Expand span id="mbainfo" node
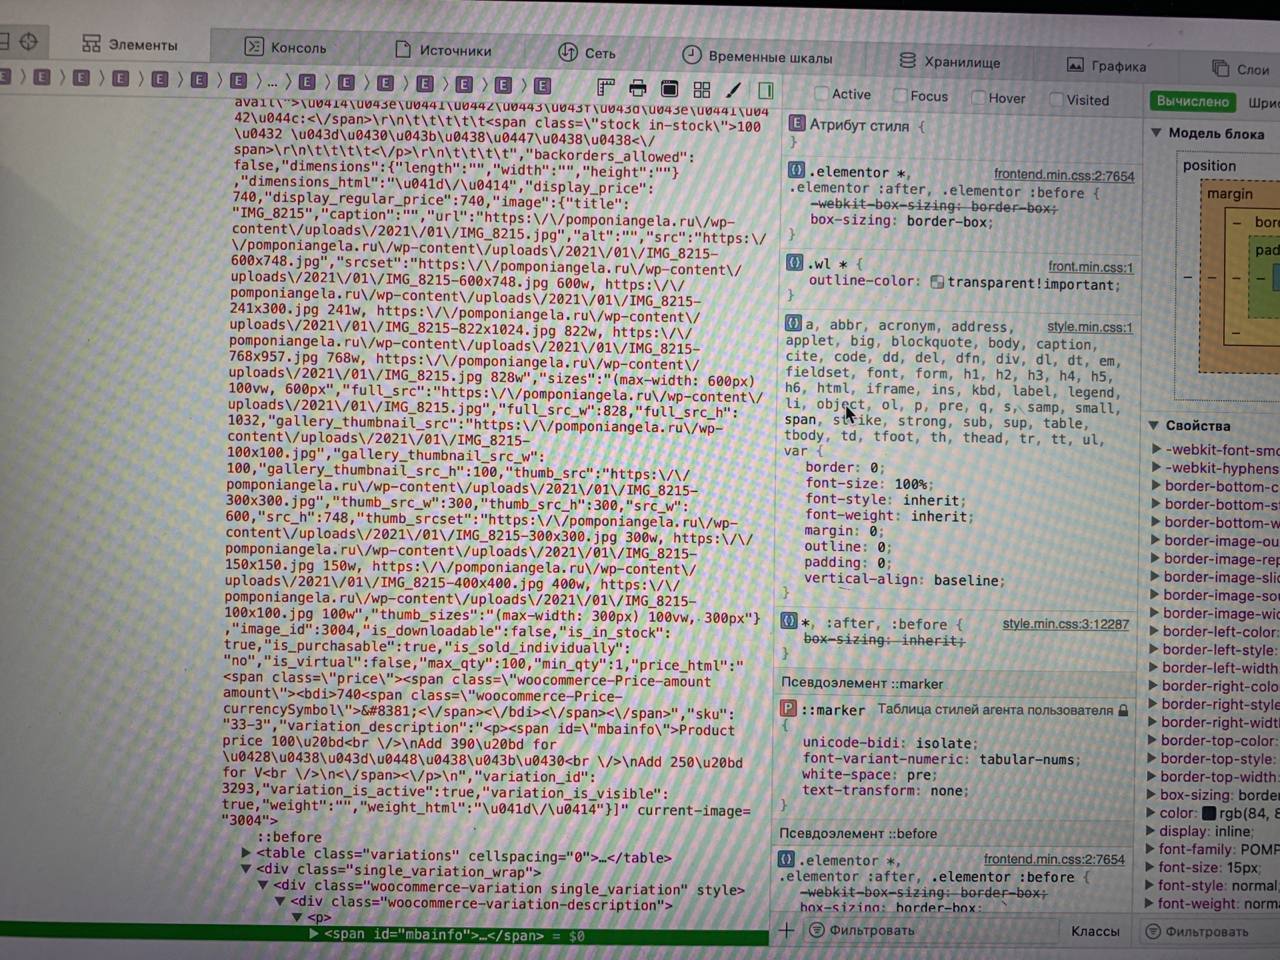 click(x=313, y=934)
